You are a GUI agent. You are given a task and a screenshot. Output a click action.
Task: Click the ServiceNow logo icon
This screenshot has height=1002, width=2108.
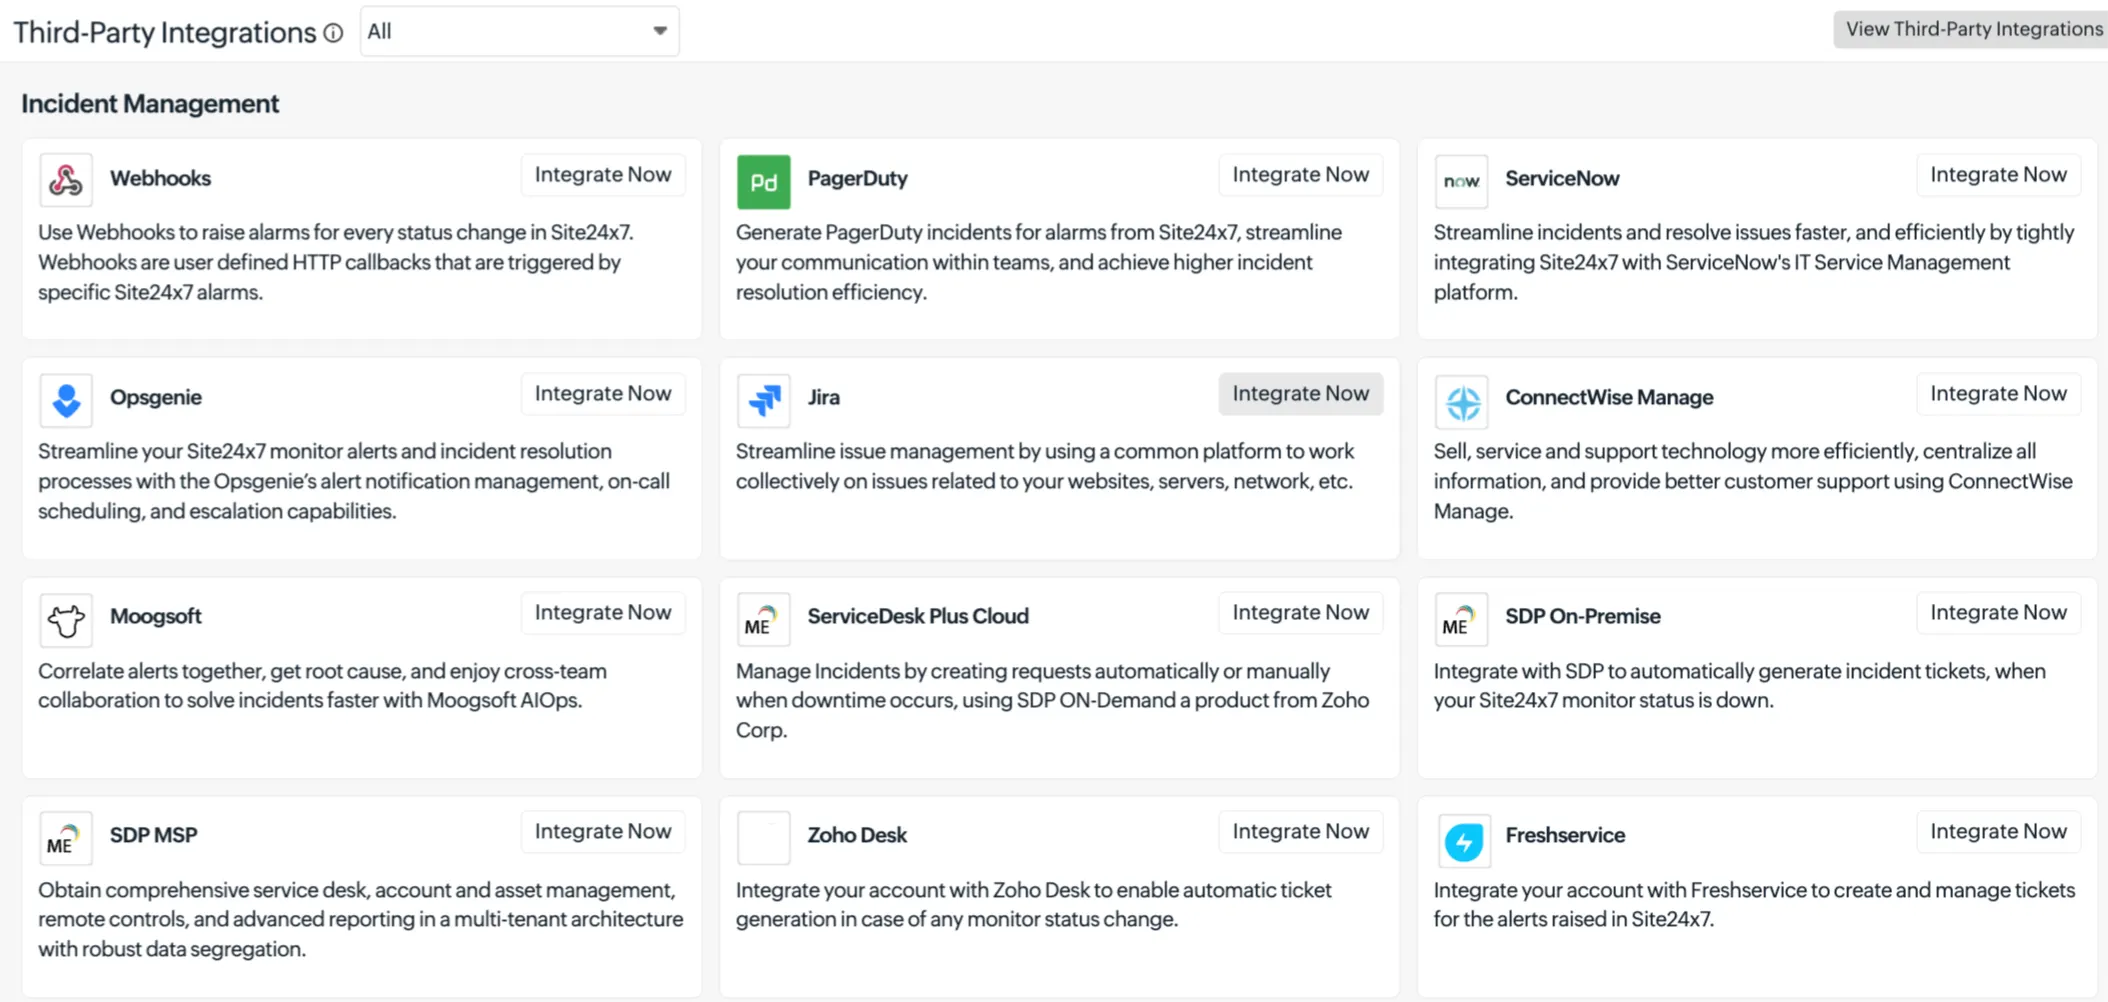(x=1461, y=181)
